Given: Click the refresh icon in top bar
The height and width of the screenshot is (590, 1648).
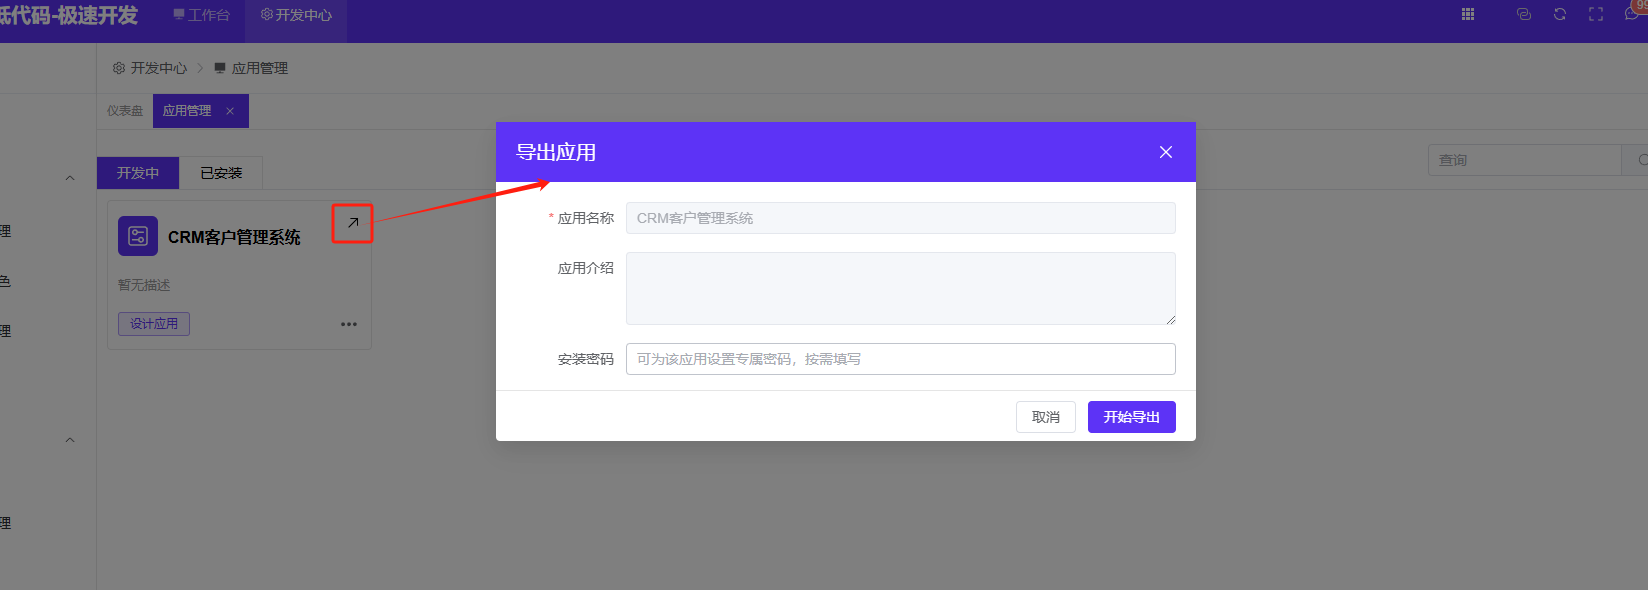Looking at the screenshot, I should point(1560,14).
